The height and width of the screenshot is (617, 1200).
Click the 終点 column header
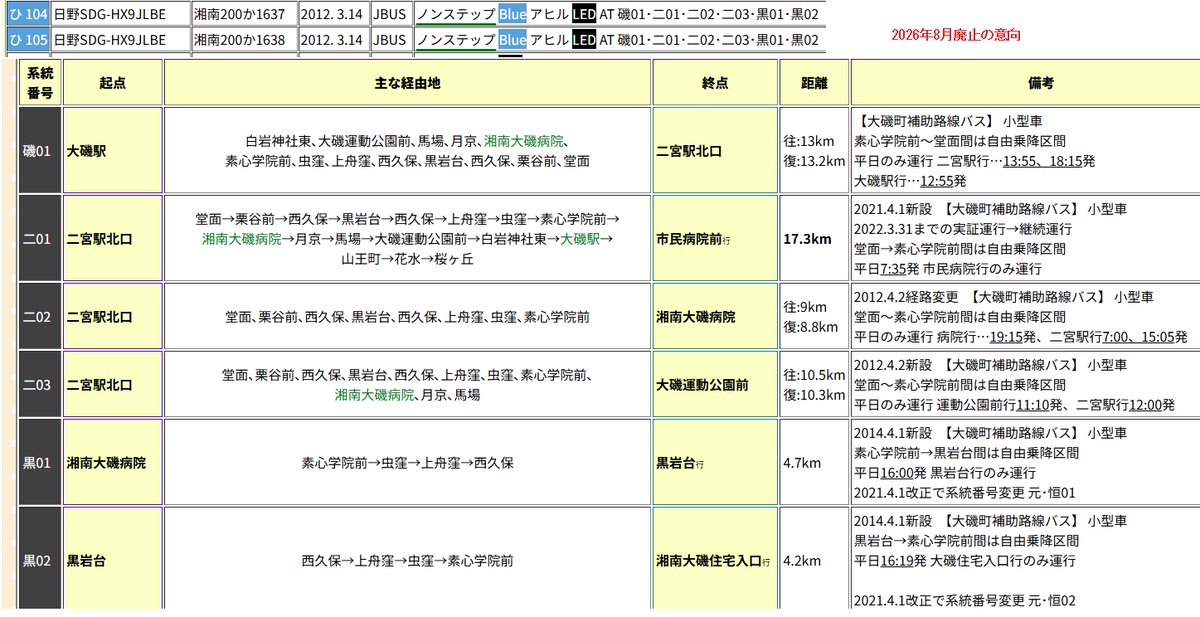click(x=715, y=83)
